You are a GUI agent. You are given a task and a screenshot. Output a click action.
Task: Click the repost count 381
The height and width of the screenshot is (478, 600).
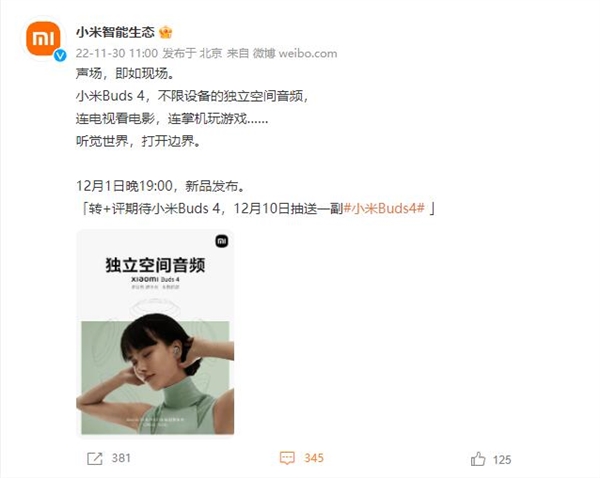pos(121,458)
